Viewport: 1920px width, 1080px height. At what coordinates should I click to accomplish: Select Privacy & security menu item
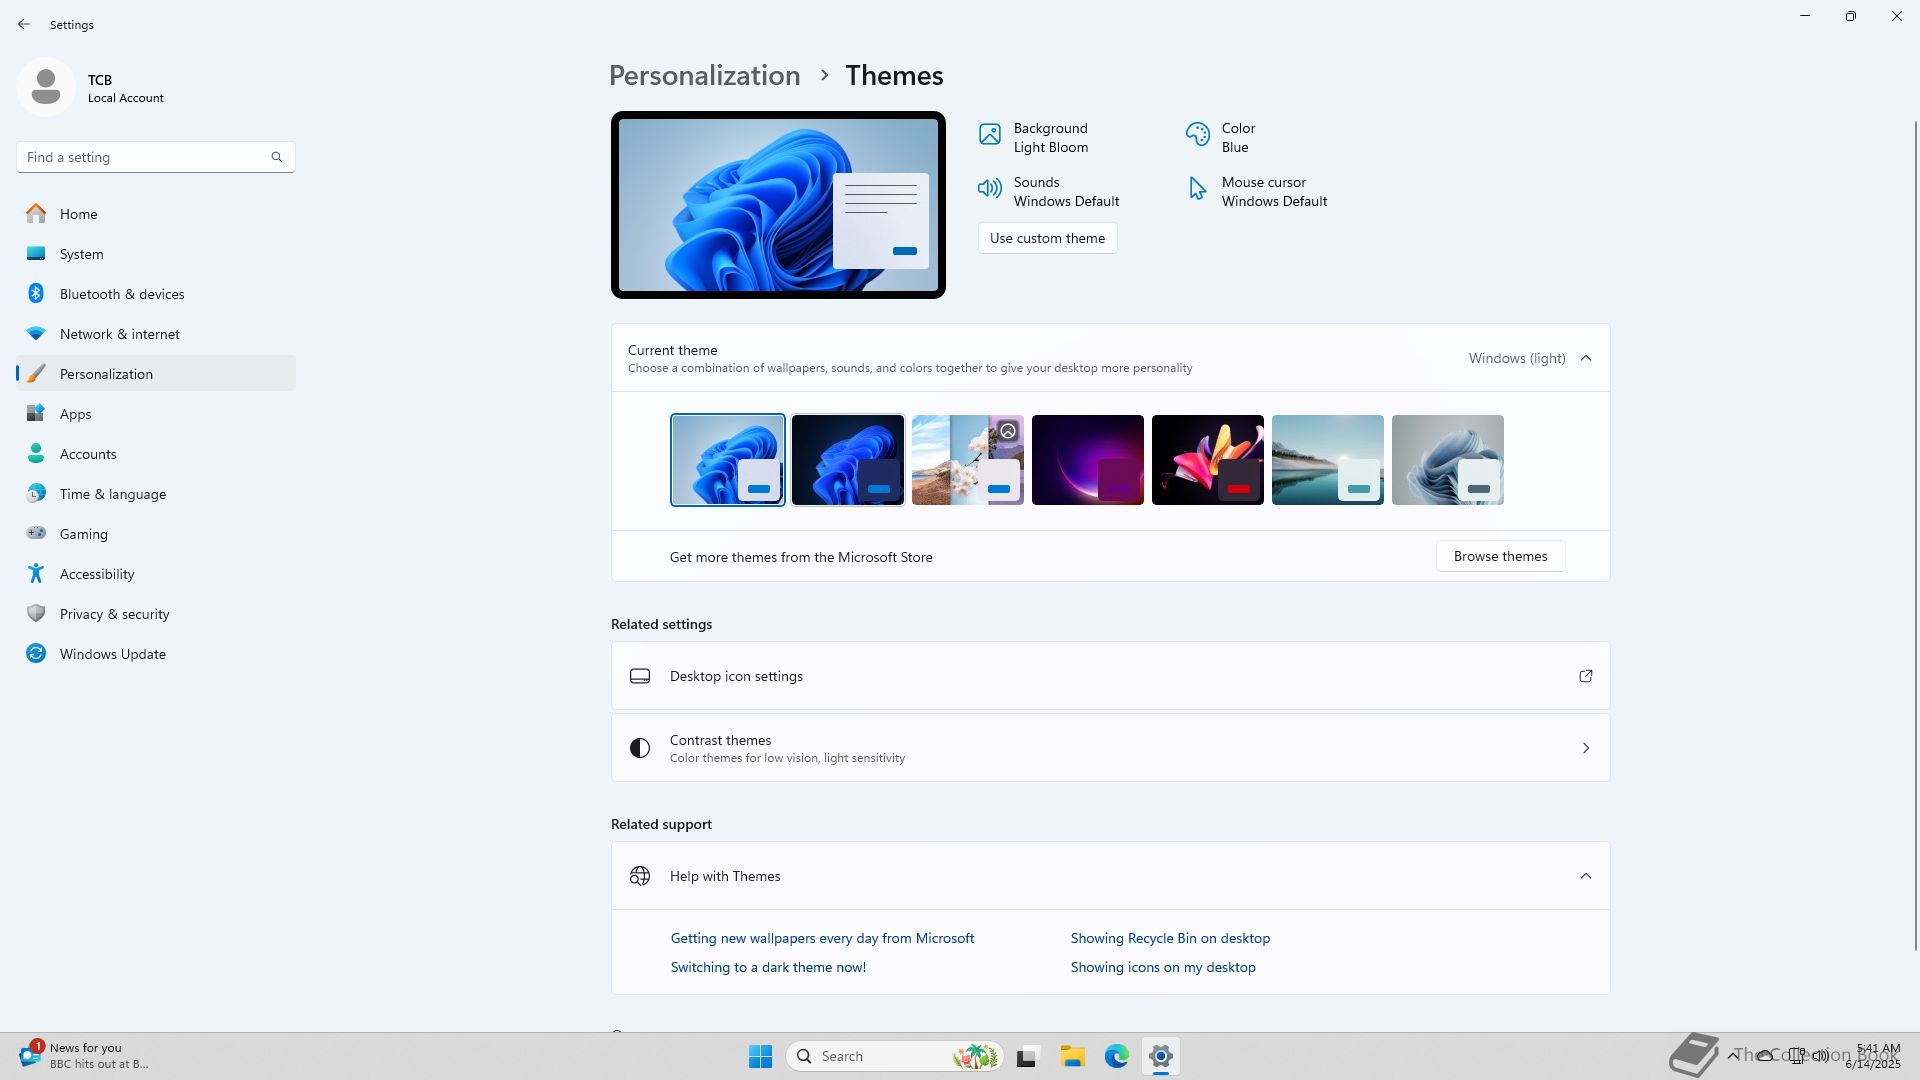coord(114,614)
